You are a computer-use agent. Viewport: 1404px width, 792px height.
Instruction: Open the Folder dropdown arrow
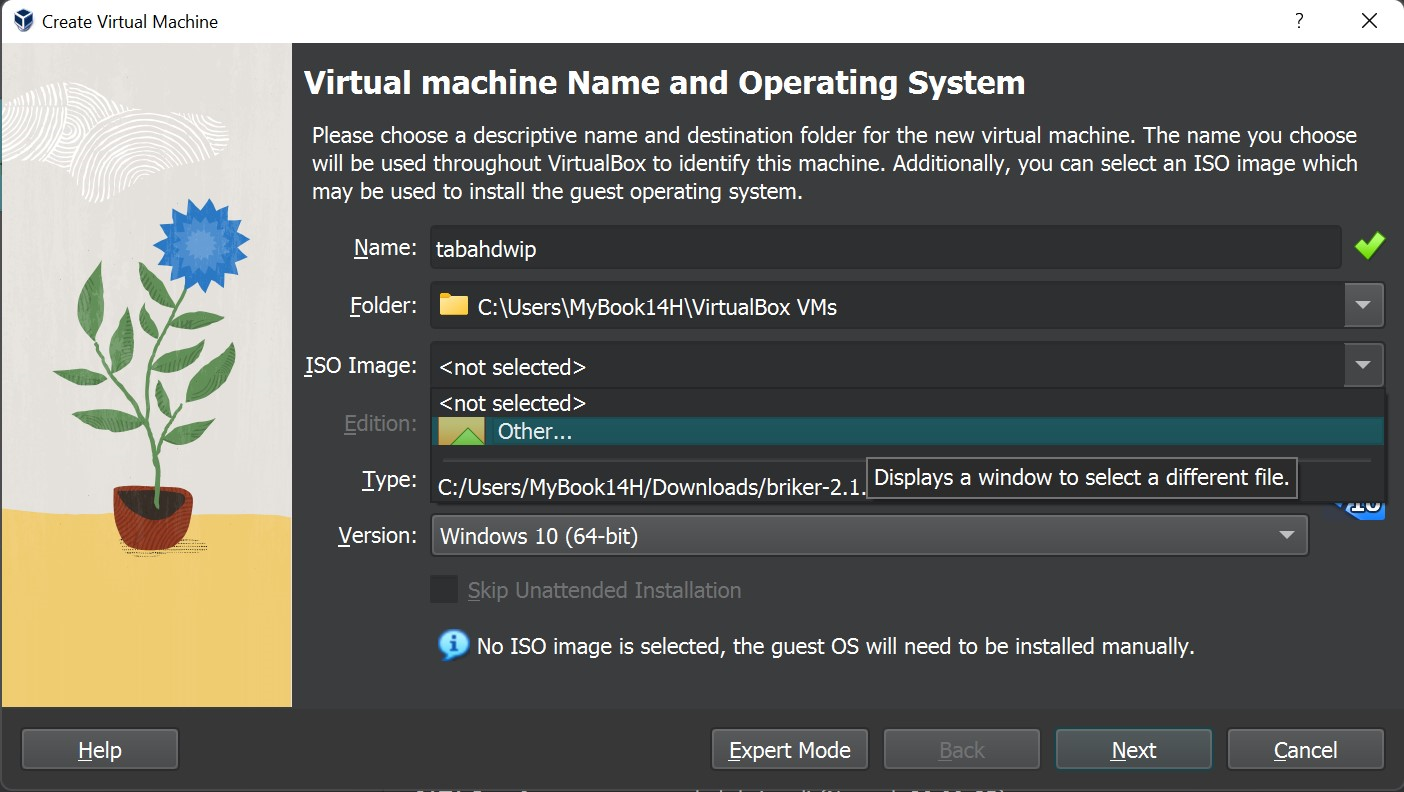[1364, 305]
